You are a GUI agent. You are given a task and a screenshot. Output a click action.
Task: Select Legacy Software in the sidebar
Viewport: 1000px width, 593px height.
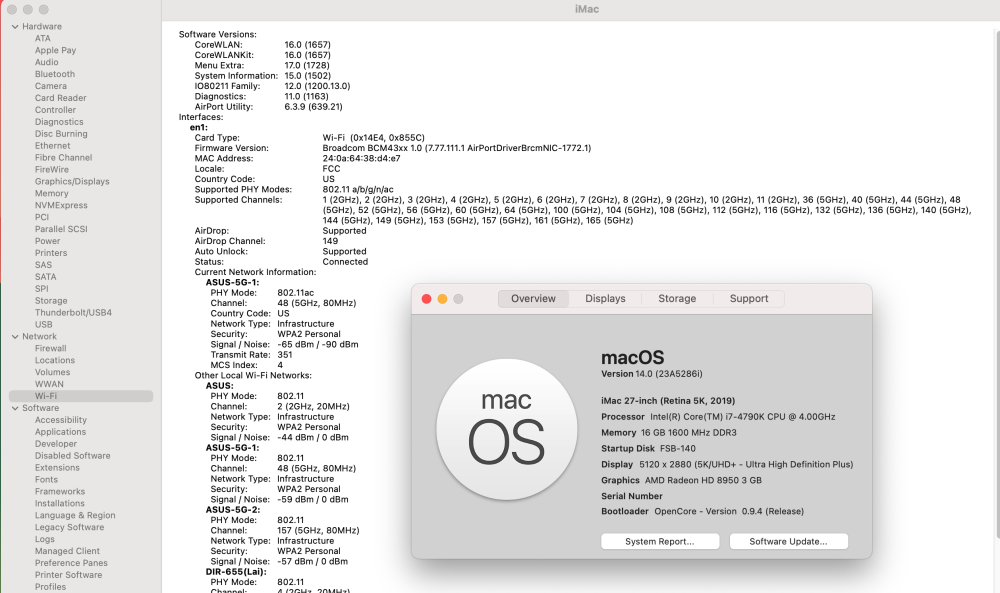click(x=70, y=527)
